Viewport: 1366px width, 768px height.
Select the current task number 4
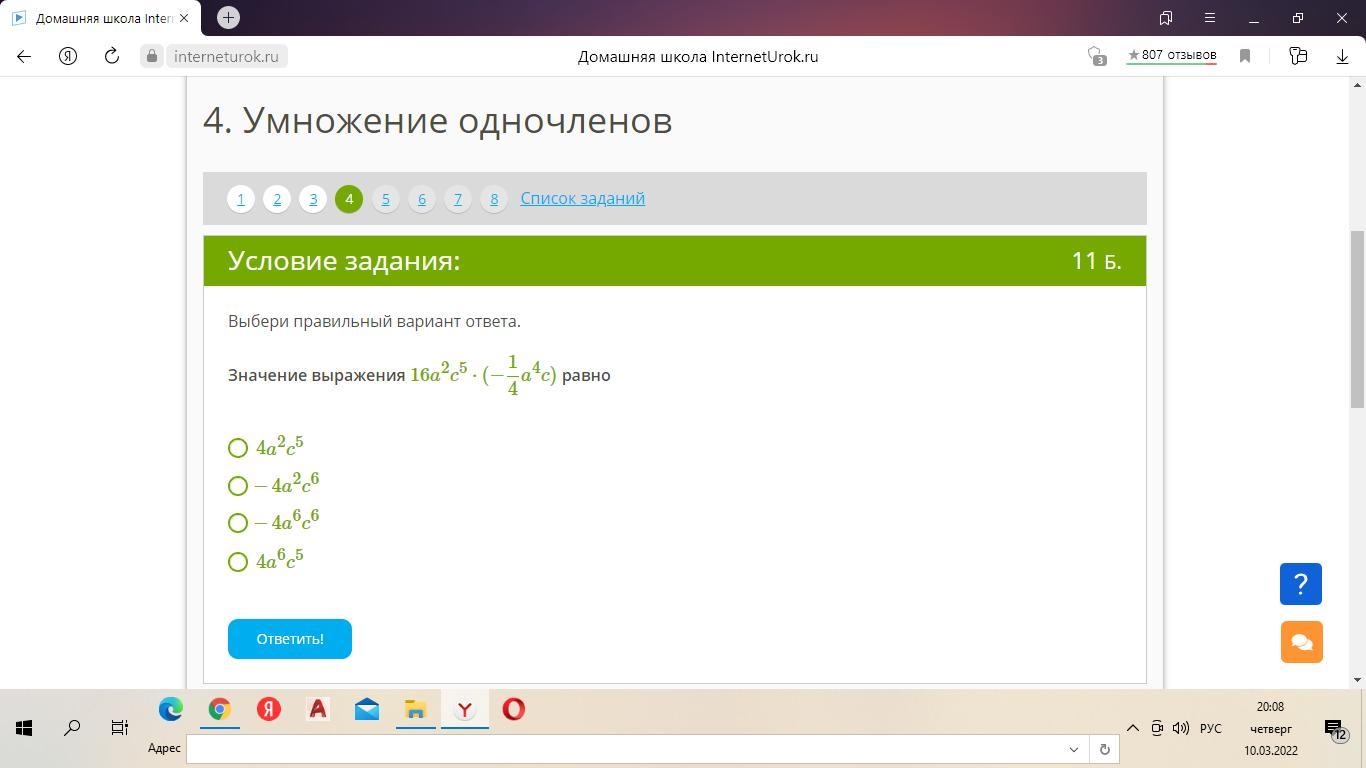349,198
